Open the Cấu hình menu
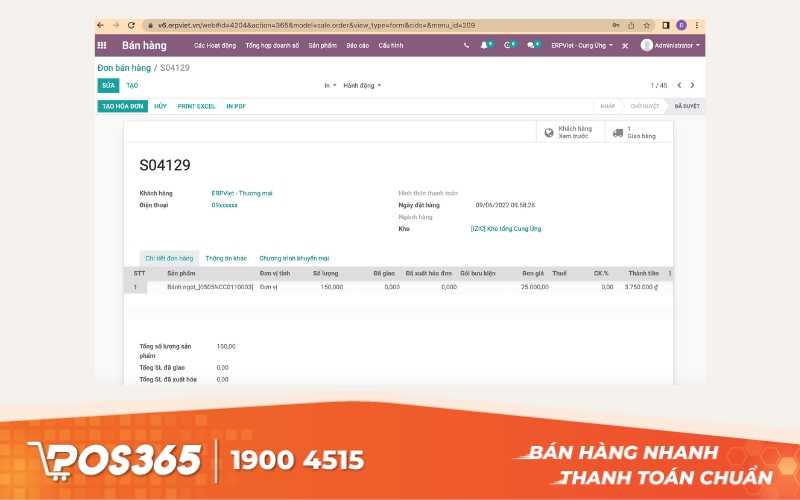 click(x=391, y=45)
